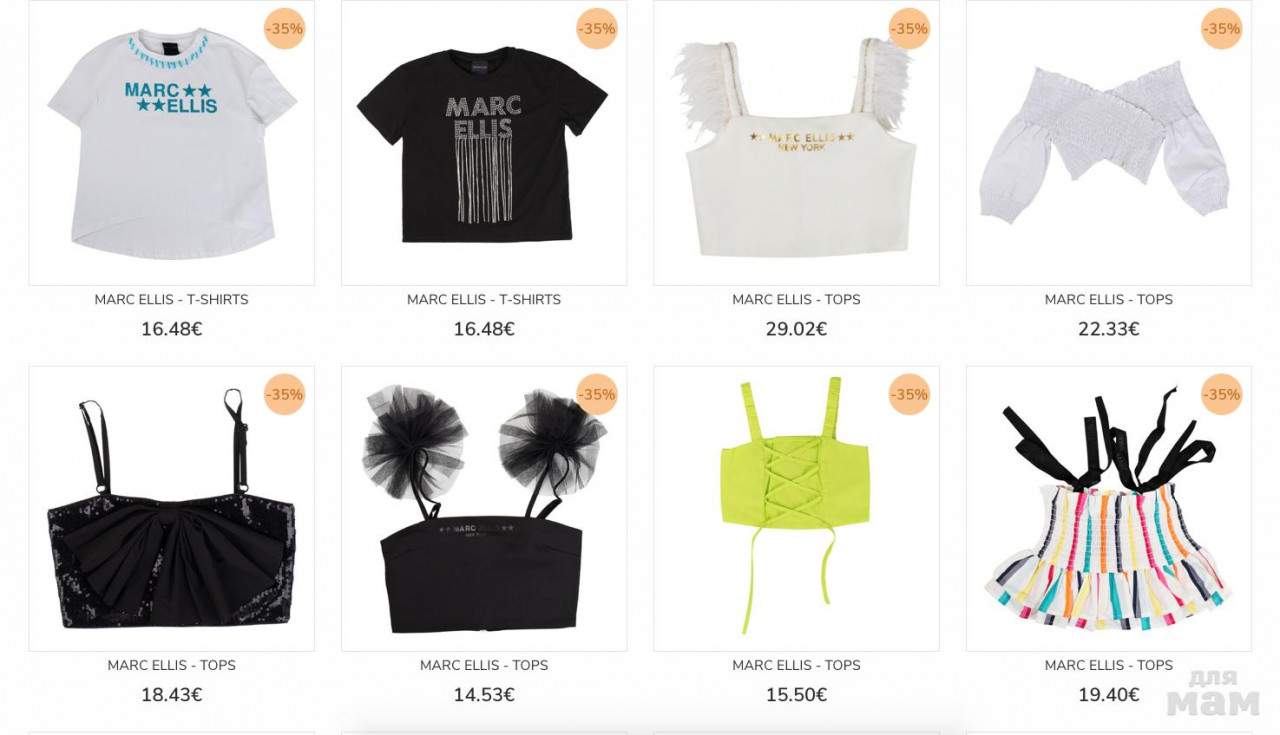Click the 15.50€ price under green top
The height and width of the screenshot is (735, 1280).
796,695
